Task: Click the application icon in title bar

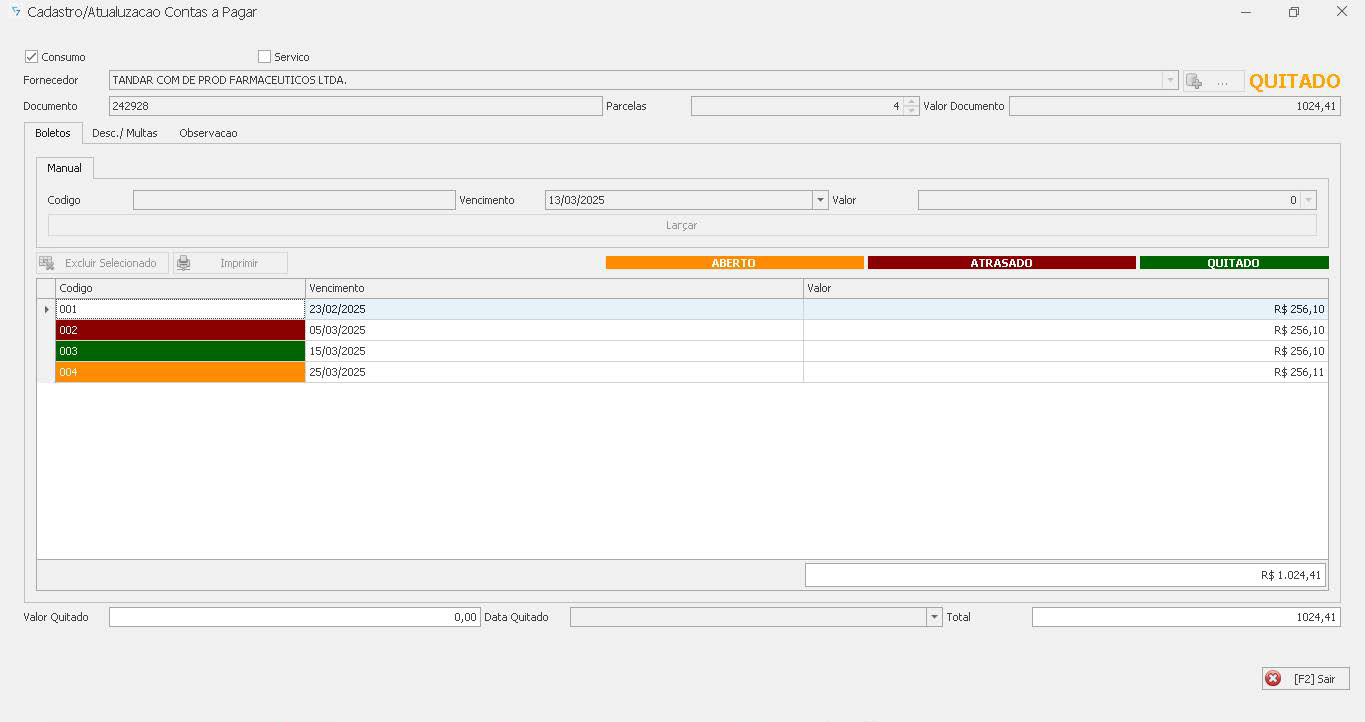Action: click(15, 12)
